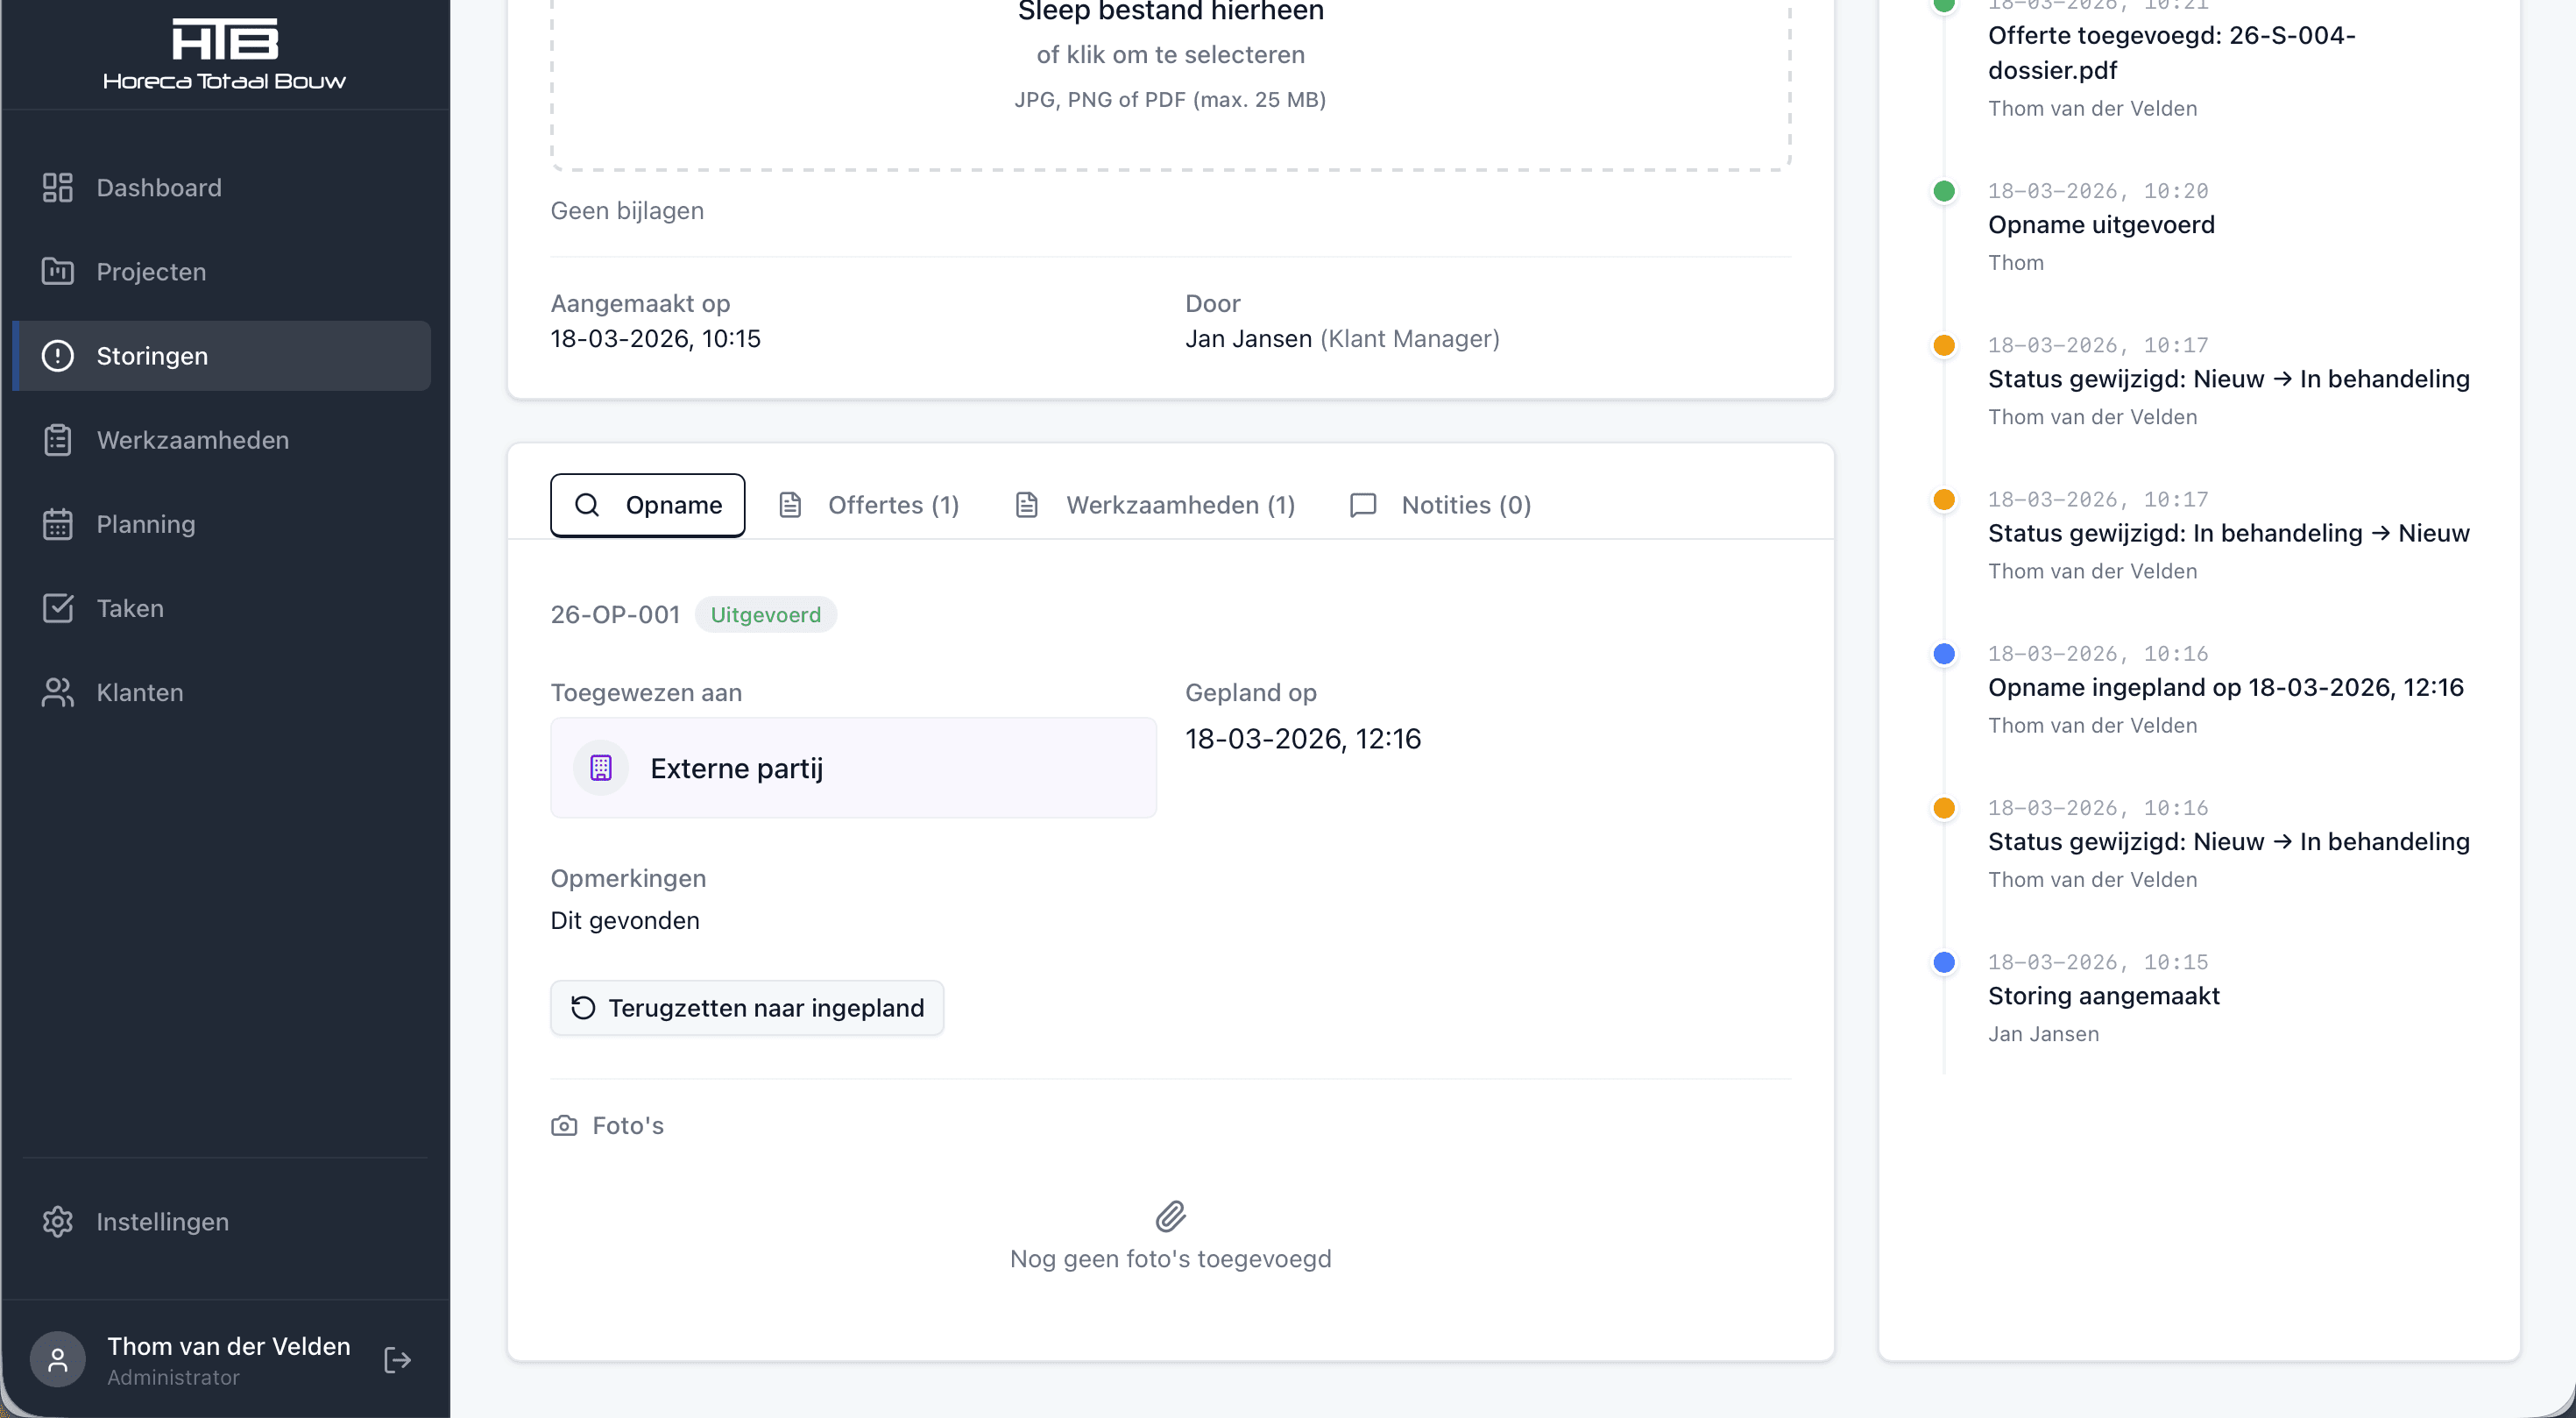Image resolution: width=2576 pixels, height=1418 pixels.
Task: Click Terugzetten naar ingepland button
Action: coord(747,1008)
